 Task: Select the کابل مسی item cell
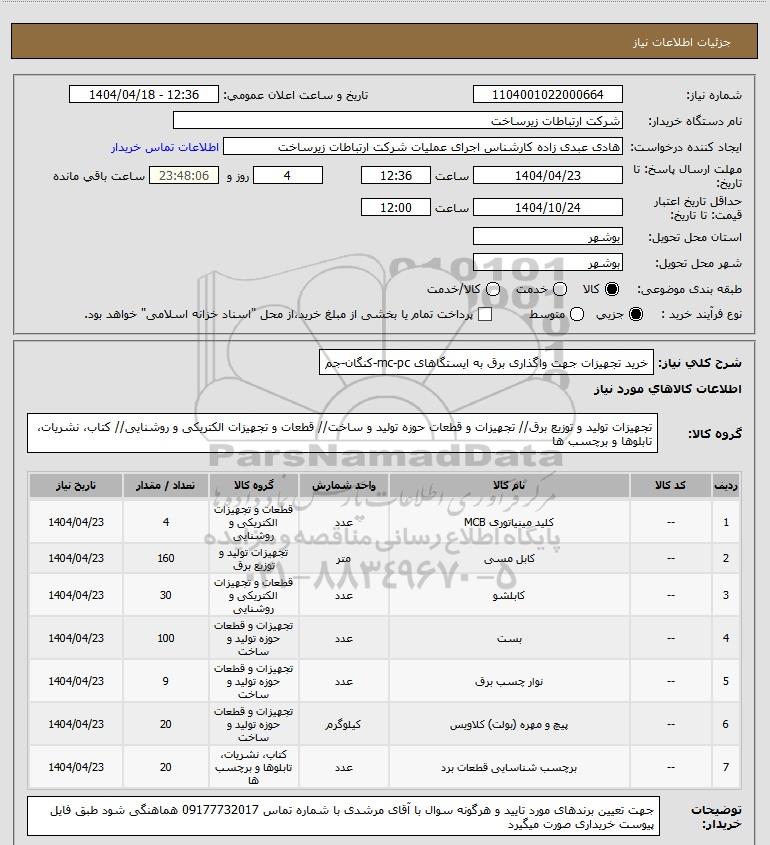[x=509, y=559]
